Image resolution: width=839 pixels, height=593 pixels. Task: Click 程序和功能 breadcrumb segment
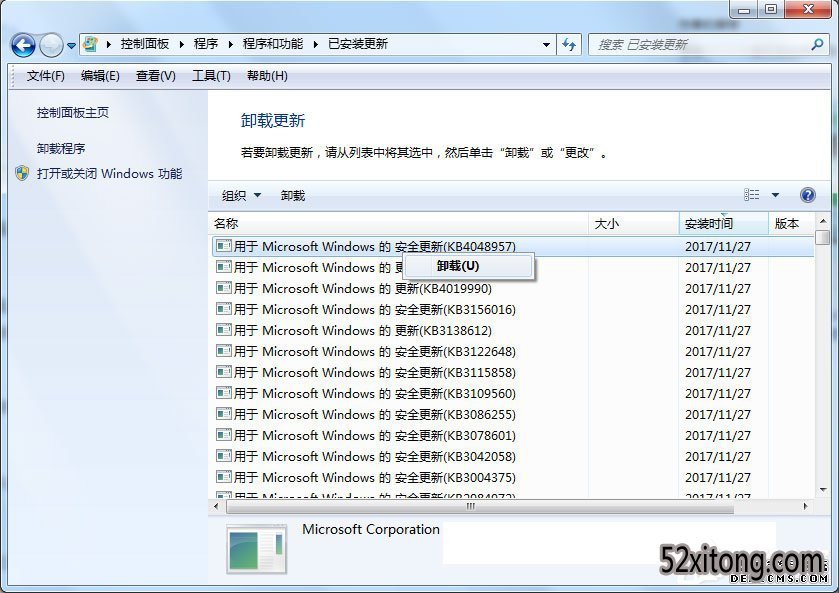tap(273, 44)
